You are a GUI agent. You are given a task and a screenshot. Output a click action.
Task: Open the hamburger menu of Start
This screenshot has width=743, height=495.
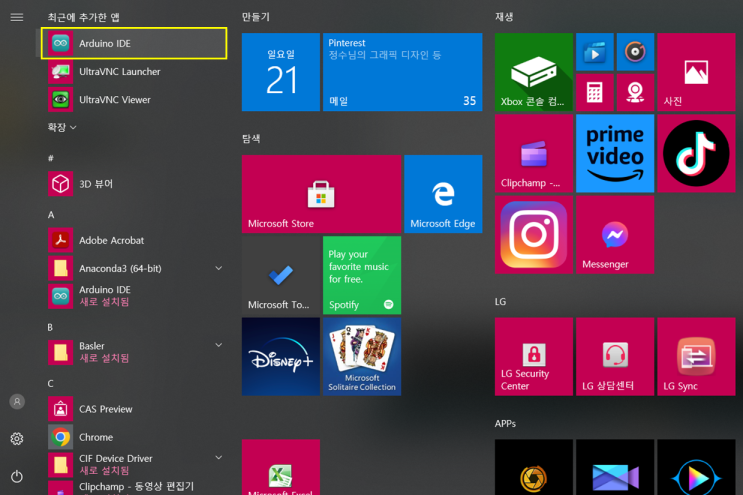pyautogui.click(x=17, y=18)
